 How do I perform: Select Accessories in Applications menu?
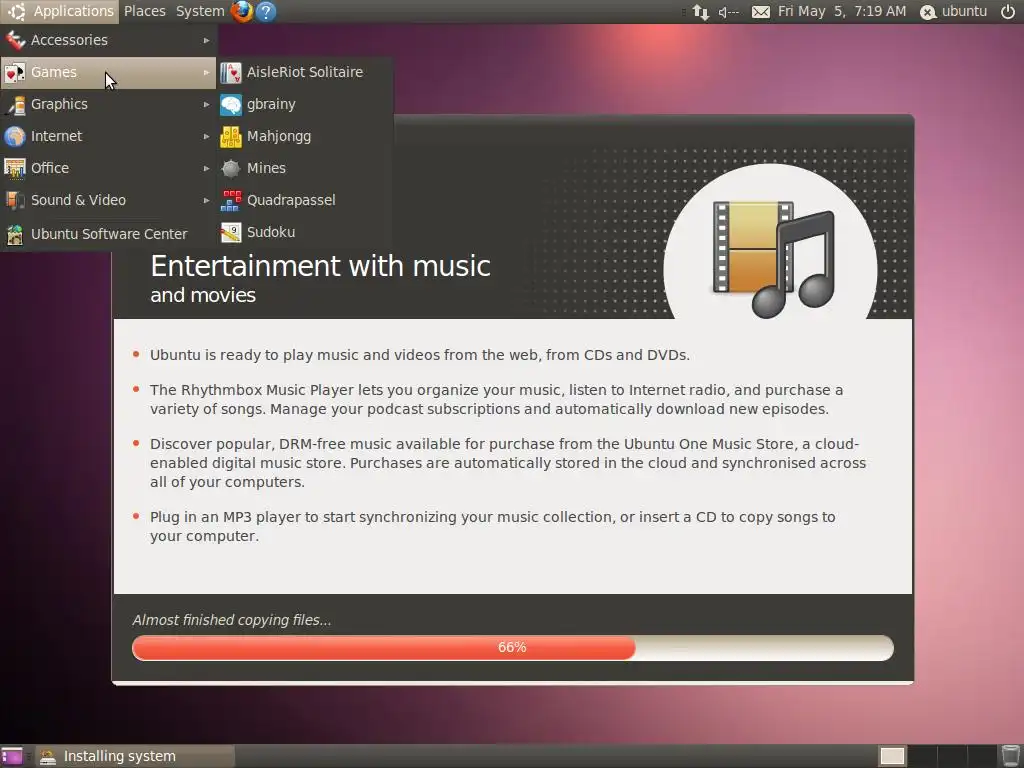(x=108, y=40)
